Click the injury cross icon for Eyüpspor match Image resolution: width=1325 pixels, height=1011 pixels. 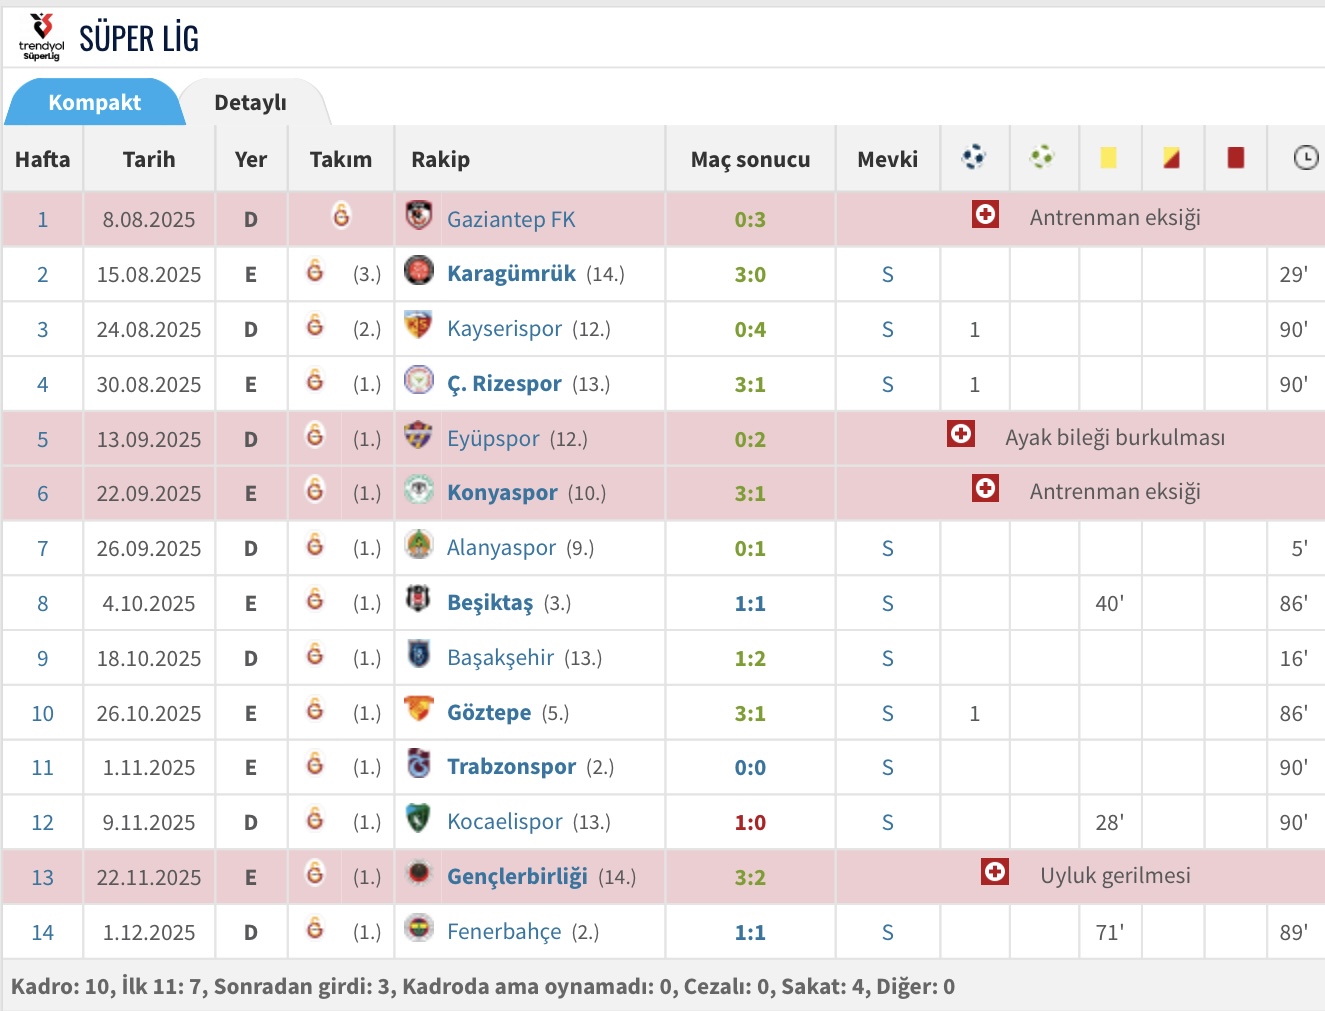(x=961, y=434)
